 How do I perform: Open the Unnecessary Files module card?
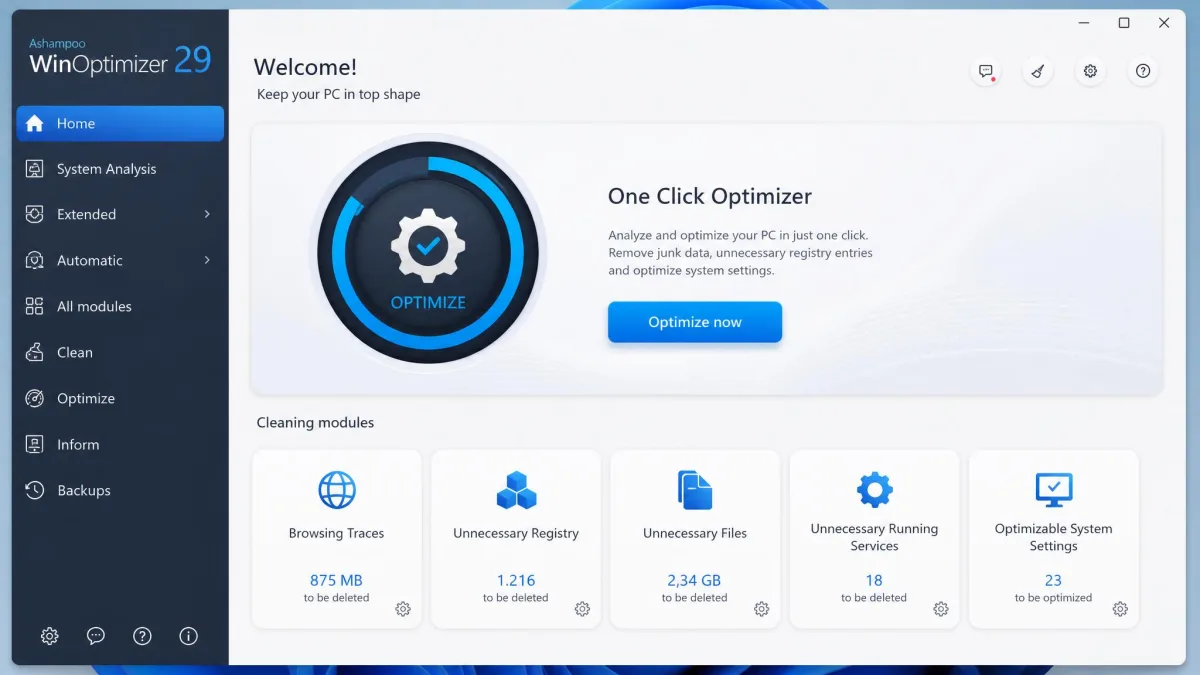pyautogui.click(x=695, y=539)
